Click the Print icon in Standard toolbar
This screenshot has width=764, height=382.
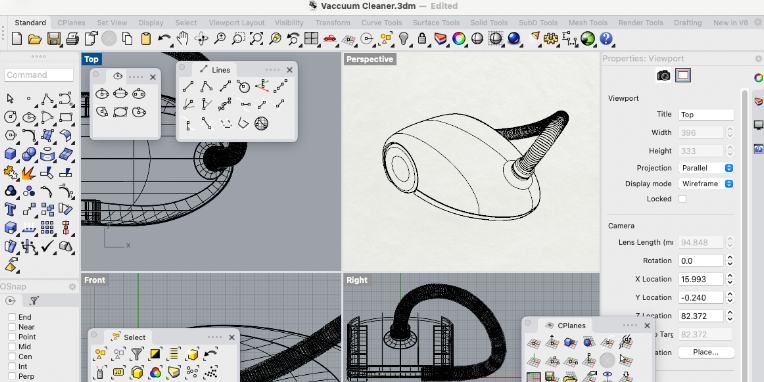pyautogui.click(x=72, y=38)
